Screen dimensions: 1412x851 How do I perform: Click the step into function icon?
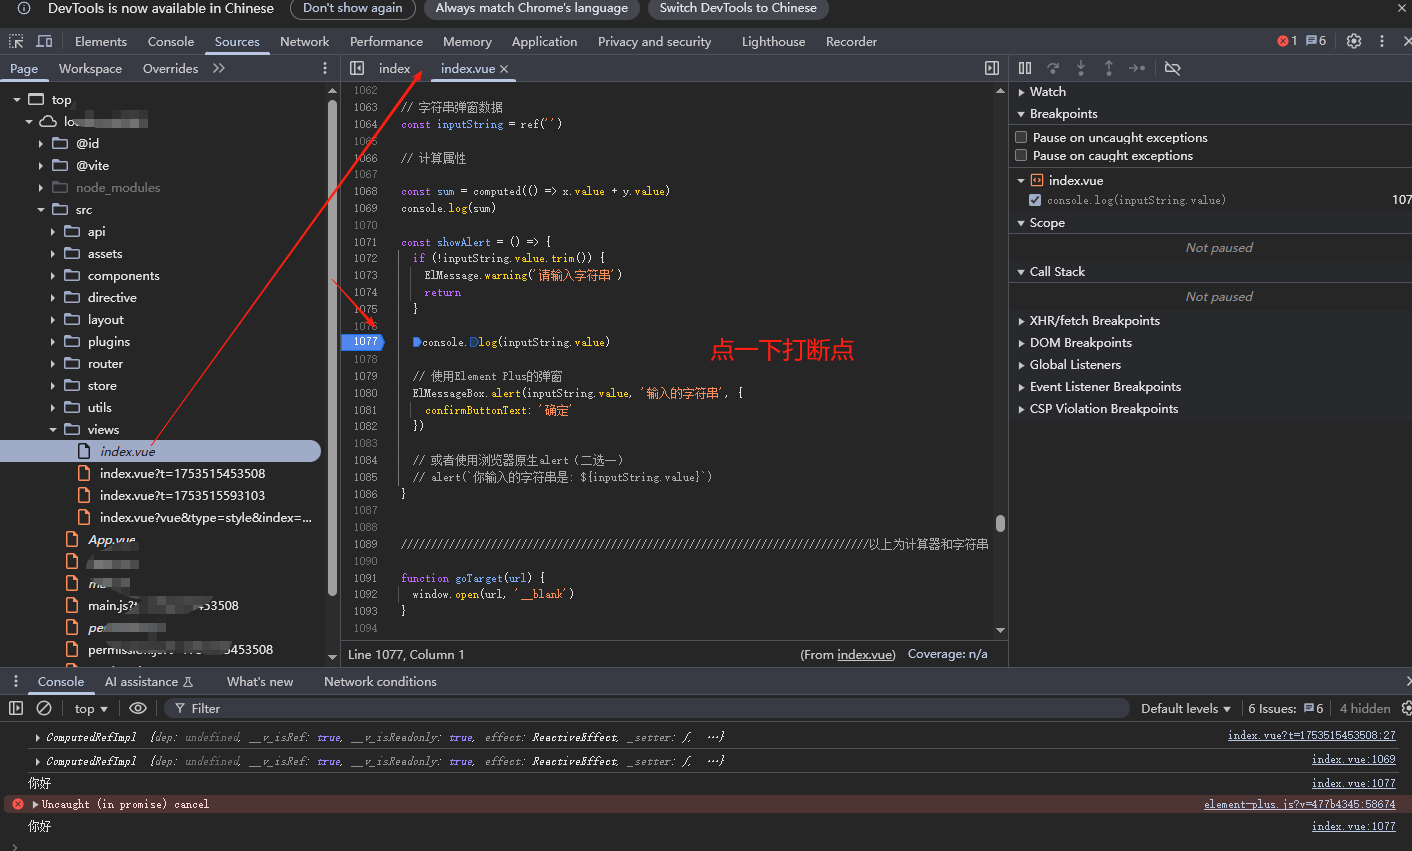point(1081,68)
